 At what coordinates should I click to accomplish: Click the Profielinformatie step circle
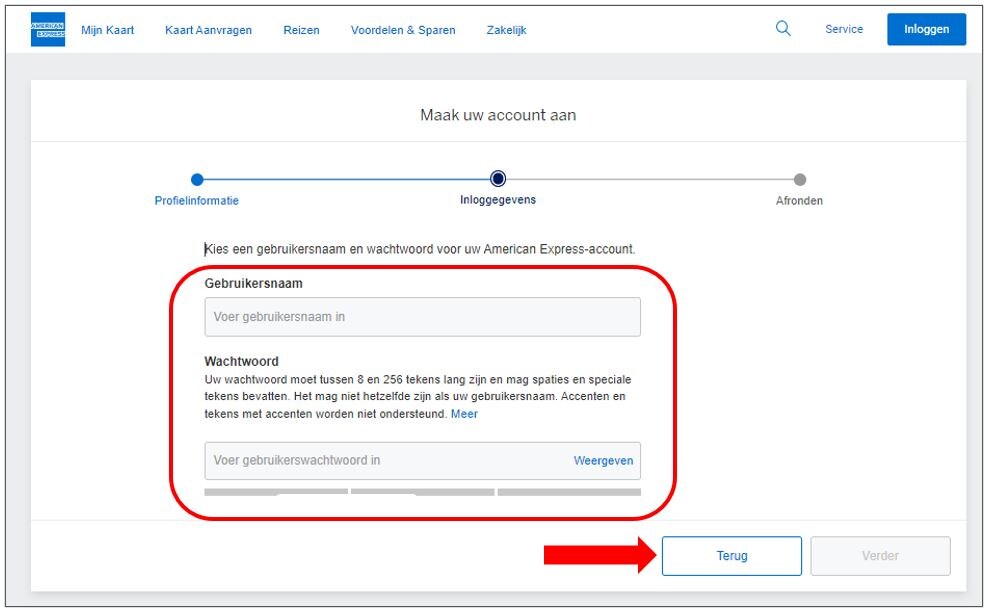point(197,180)
